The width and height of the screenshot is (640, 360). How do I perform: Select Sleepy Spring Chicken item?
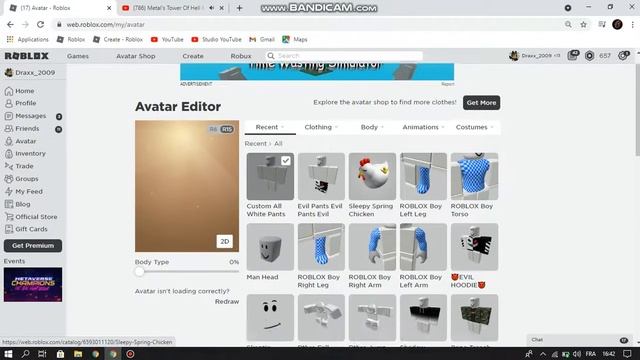tap(372, 176)
